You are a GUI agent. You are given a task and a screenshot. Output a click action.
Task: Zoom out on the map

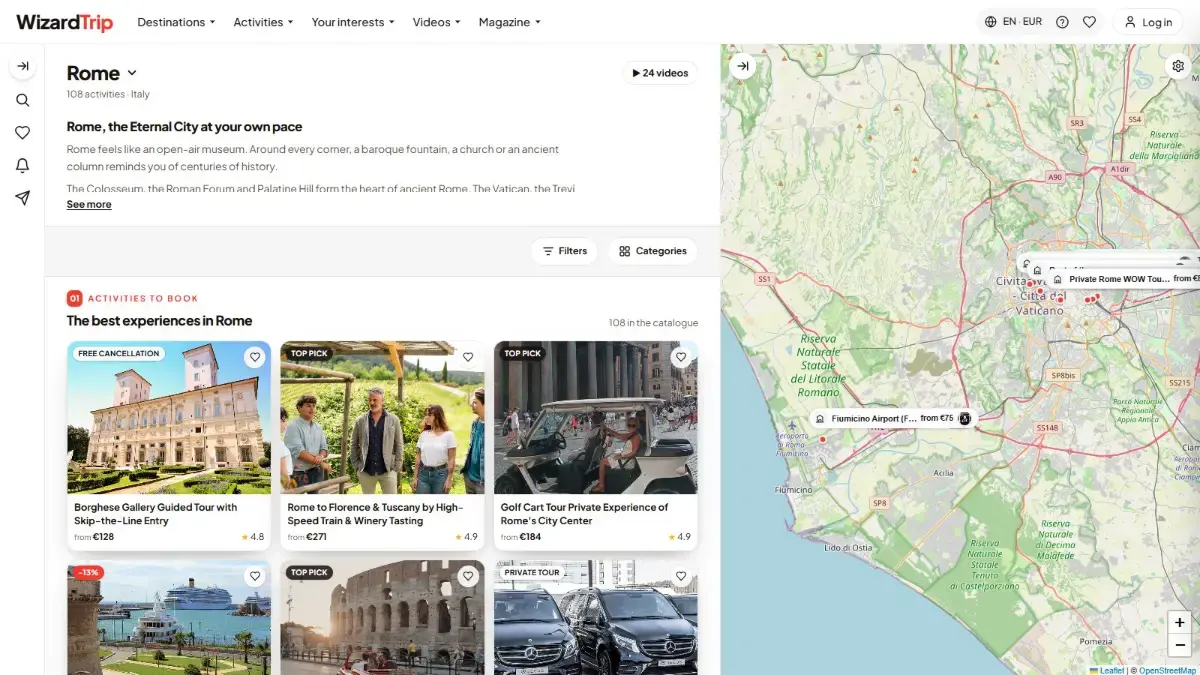1180,645
